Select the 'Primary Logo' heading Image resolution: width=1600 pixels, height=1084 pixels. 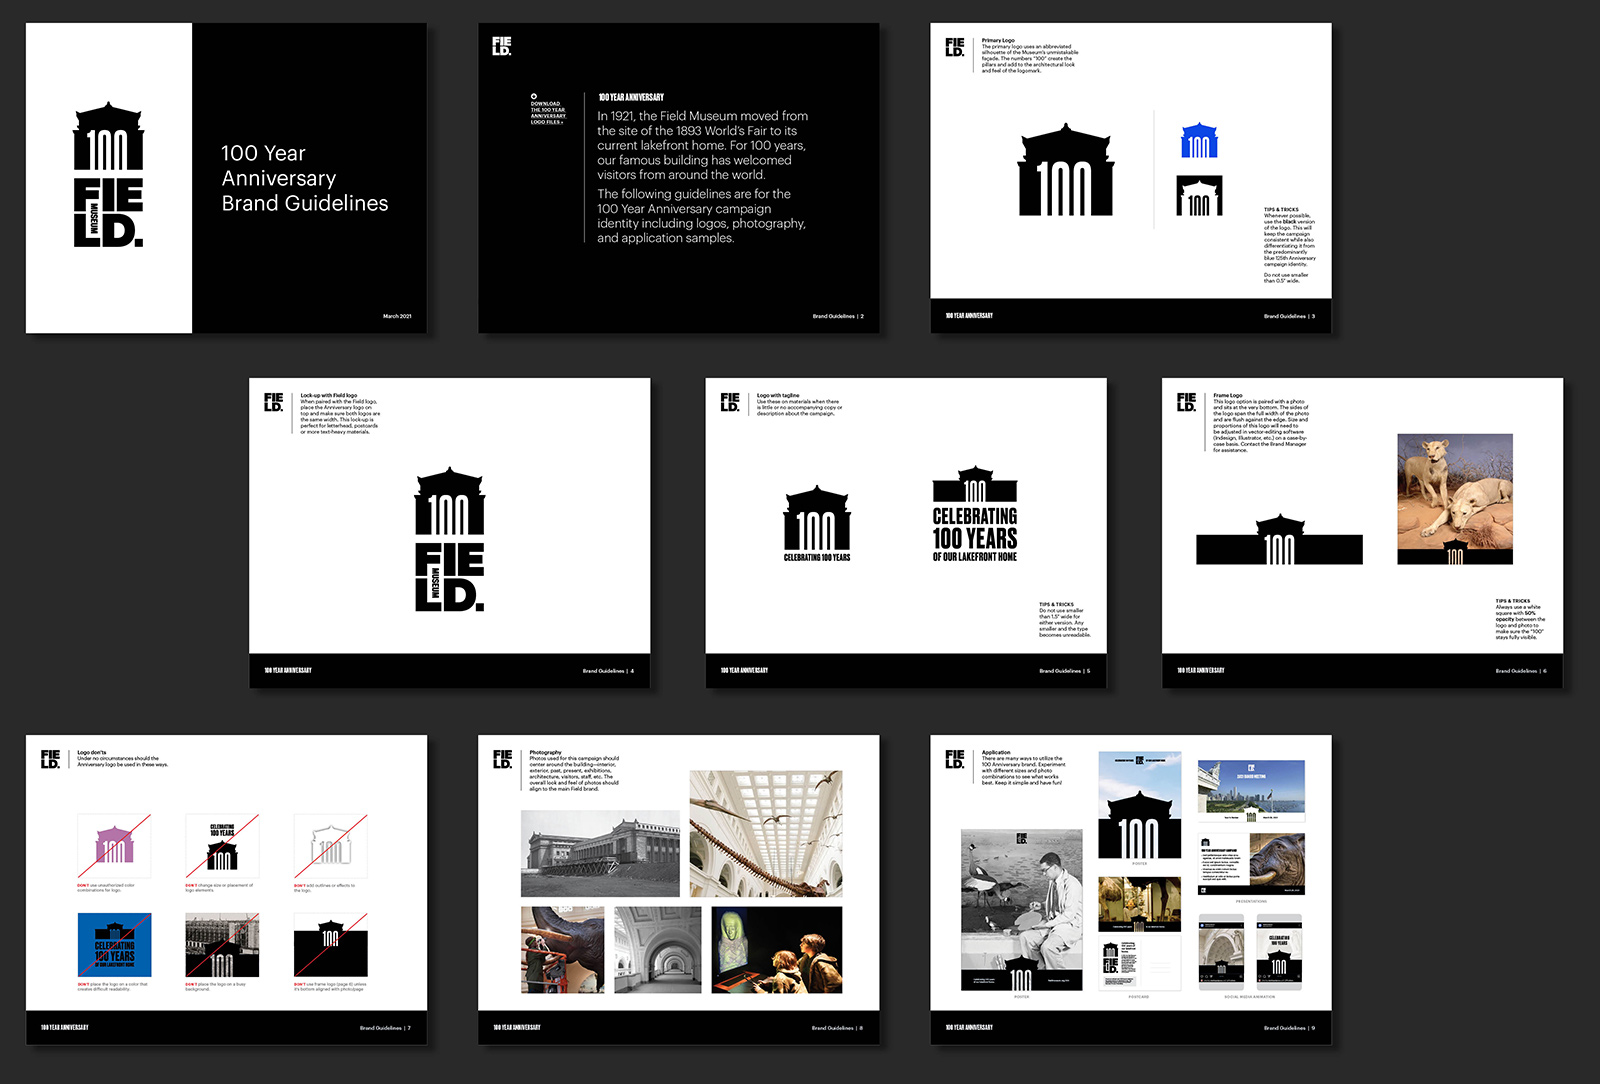[x=998, y=41]
